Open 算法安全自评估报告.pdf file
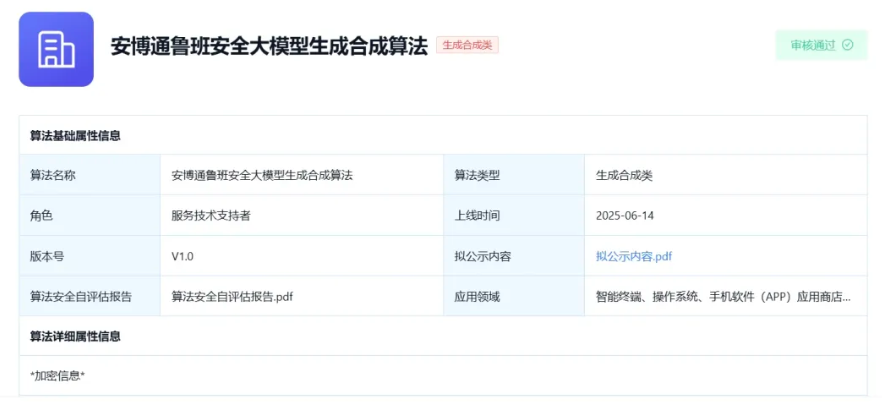The height and width of the screenshot is (402, 882). pos(232,296)
